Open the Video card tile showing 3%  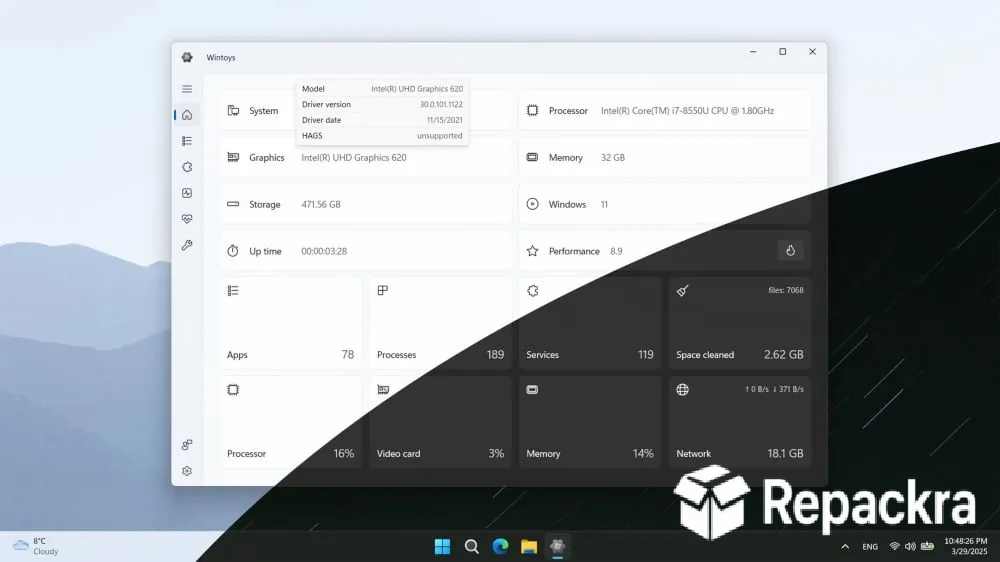pos(440,422)
